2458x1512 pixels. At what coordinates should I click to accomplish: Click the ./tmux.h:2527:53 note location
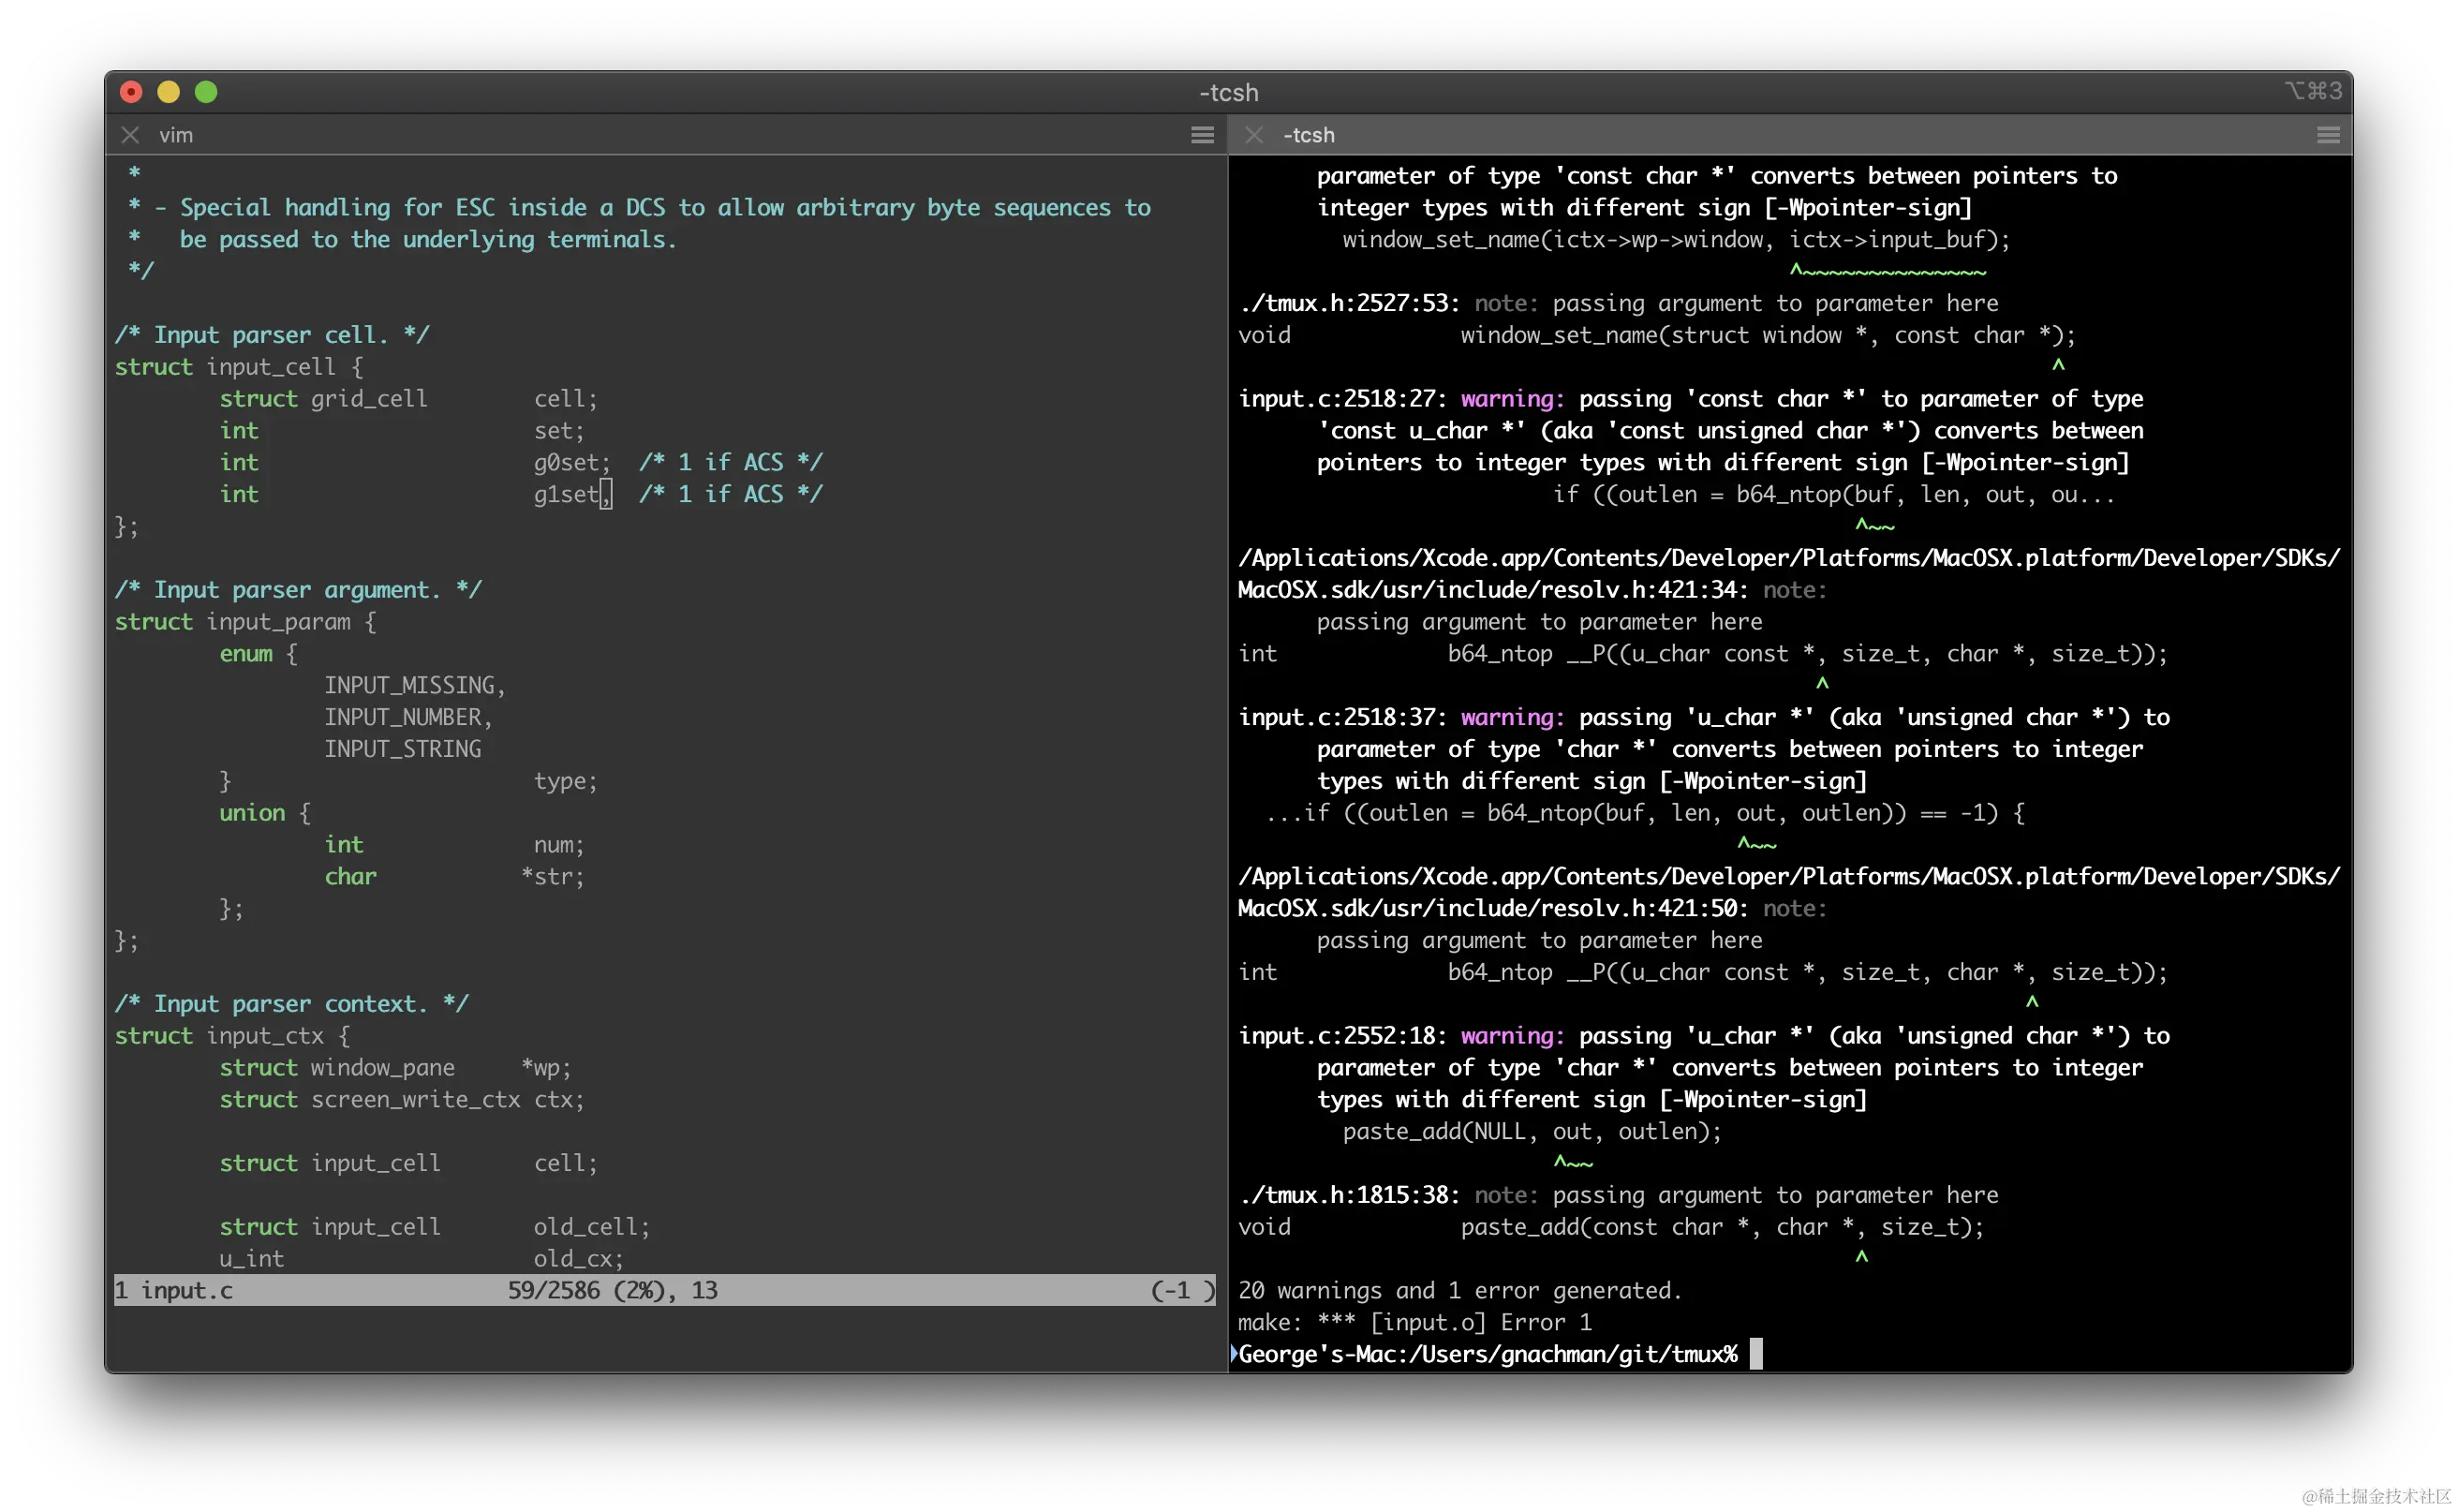click(1349, 303)
